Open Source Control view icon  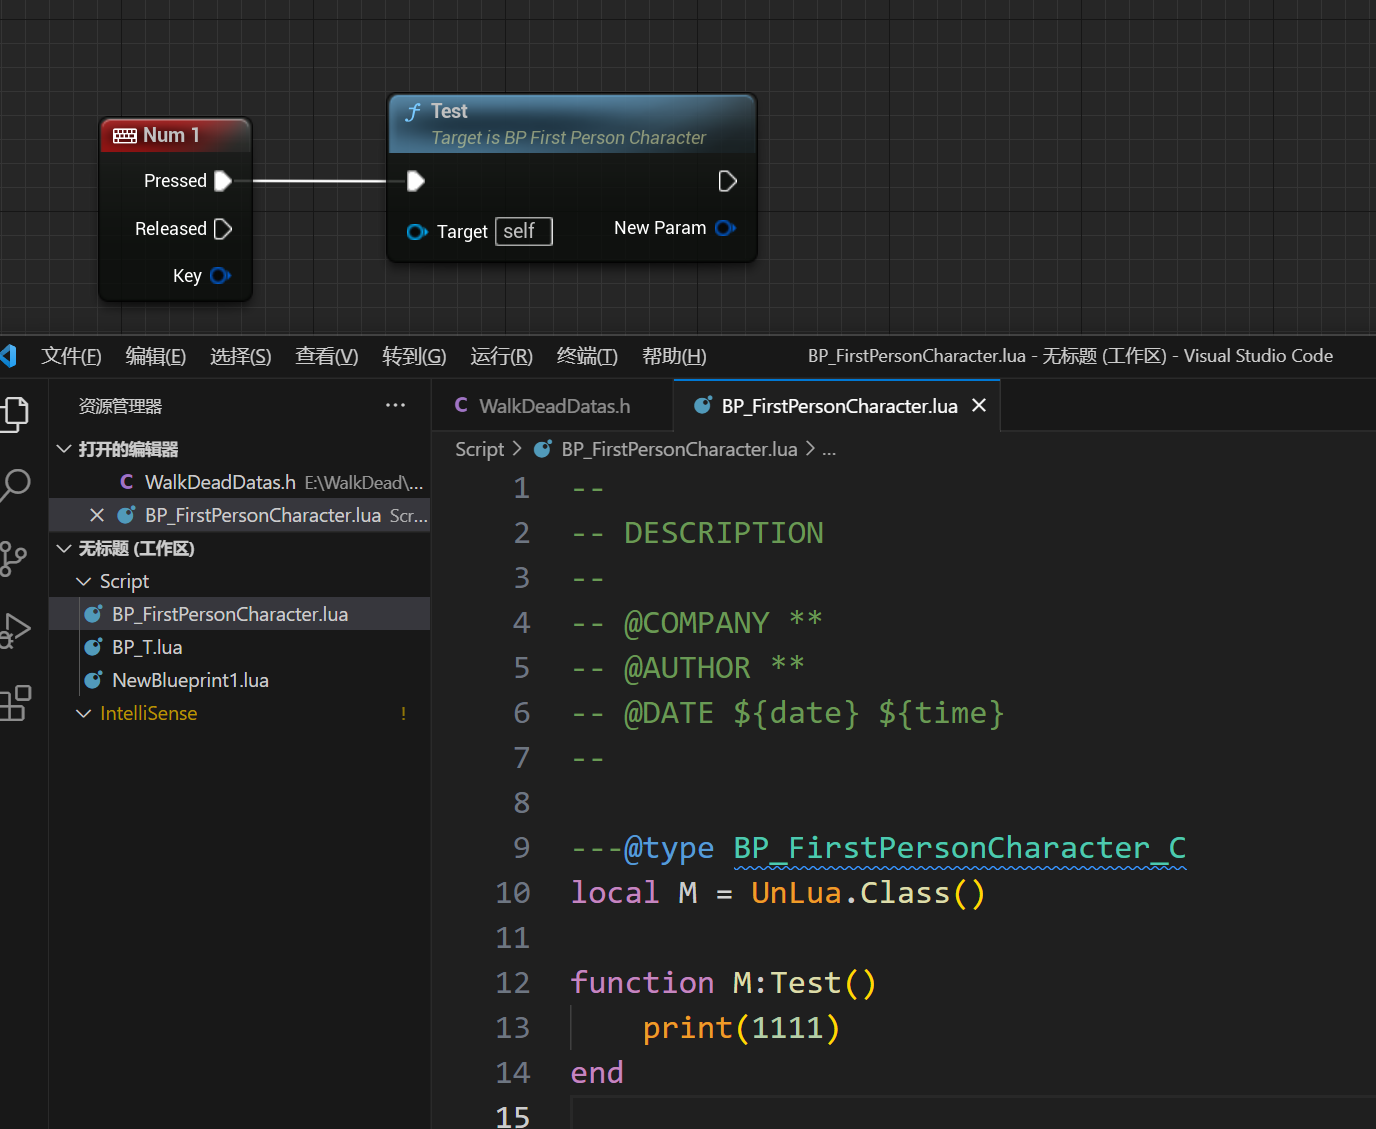coord(13,558)
